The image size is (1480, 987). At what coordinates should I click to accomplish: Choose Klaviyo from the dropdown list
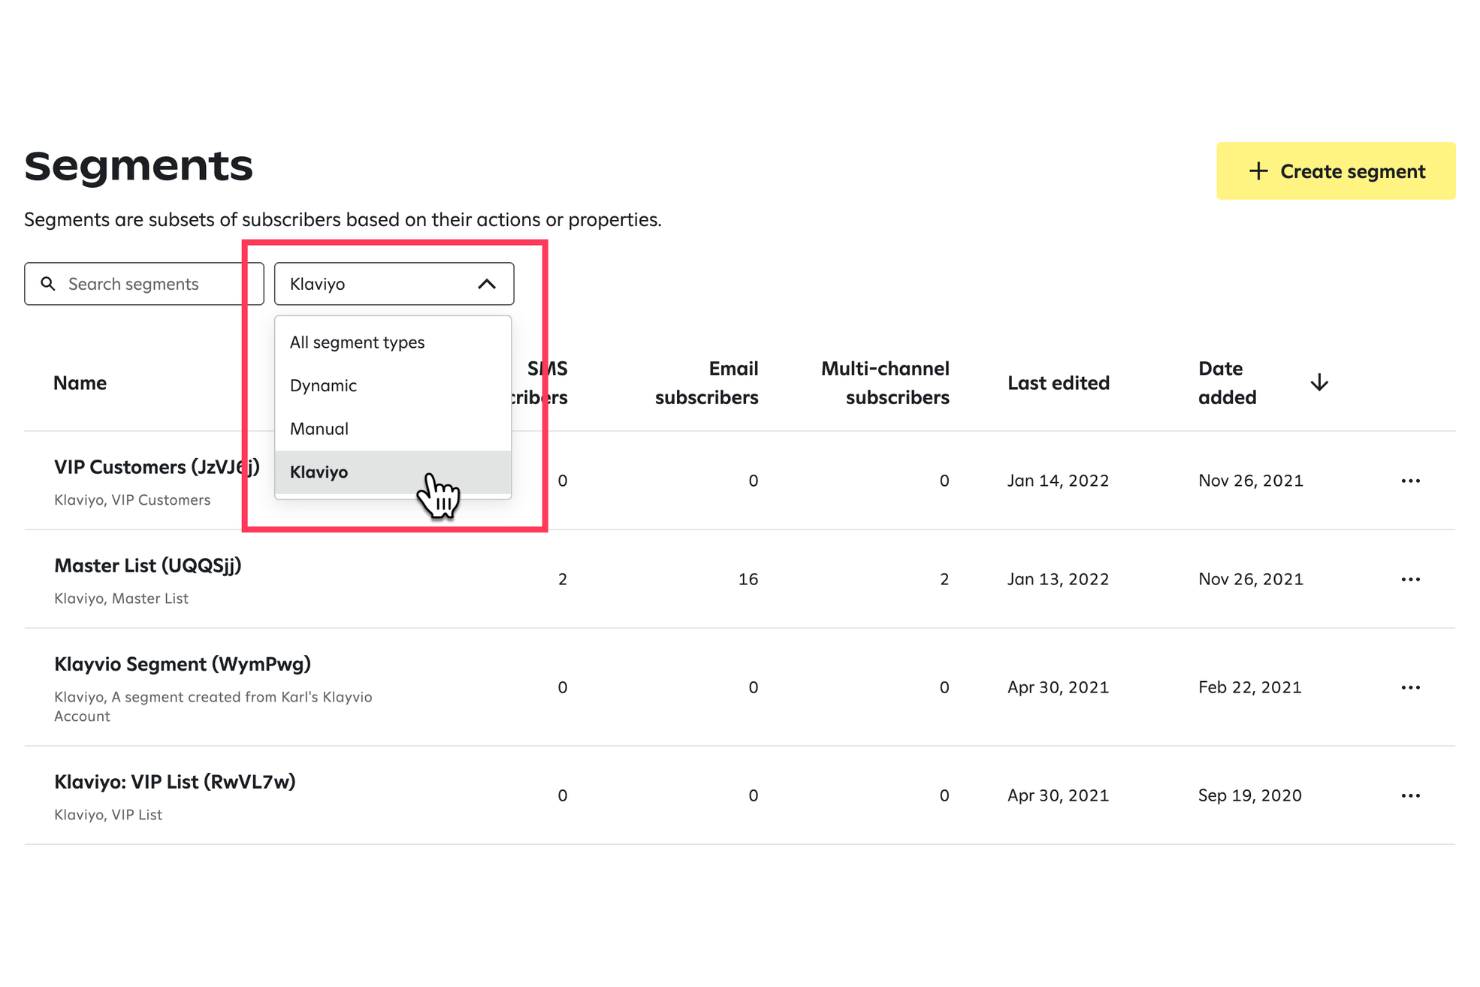(x=318, y=471)
